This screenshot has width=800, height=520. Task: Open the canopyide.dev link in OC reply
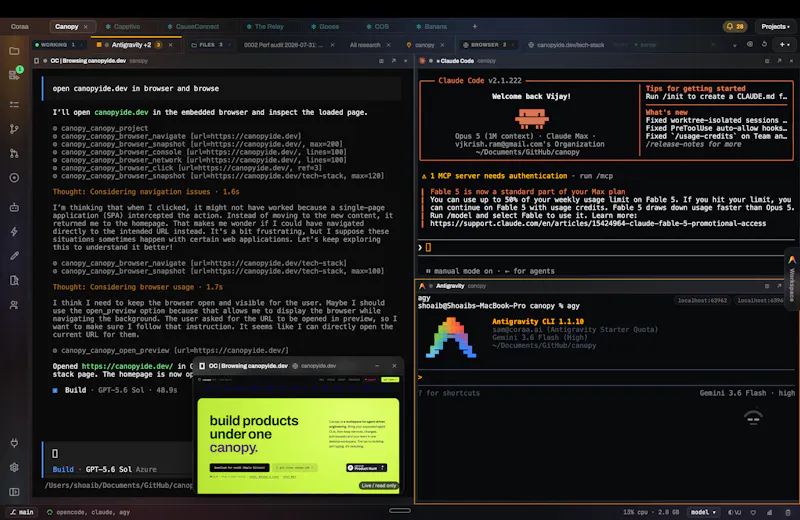pyautogui.click(x=121, y=112)
